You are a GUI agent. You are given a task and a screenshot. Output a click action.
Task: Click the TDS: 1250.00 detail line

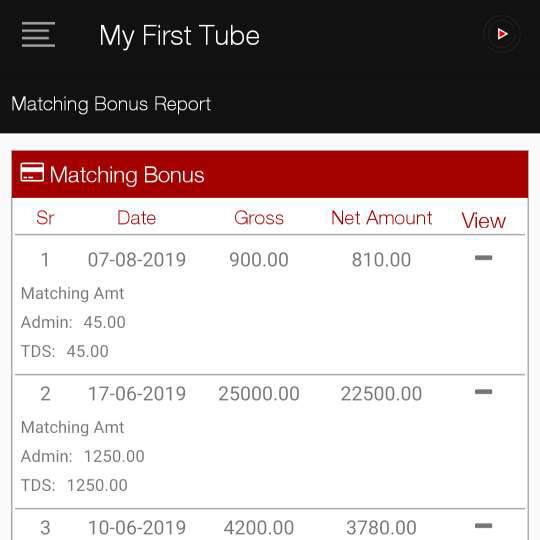click(x=74, y=485)
